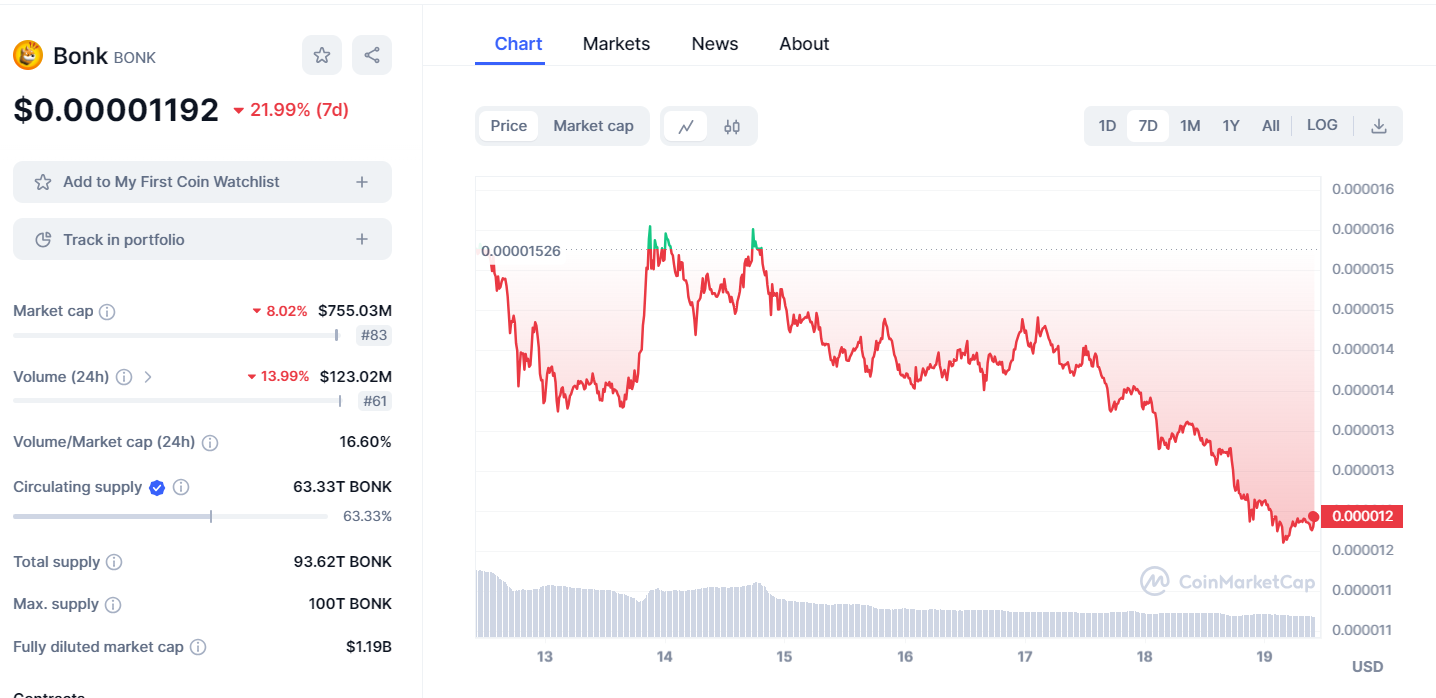The image size is (1436, 698).
Task: Open the Chart tab
Action: click(519, 44)
